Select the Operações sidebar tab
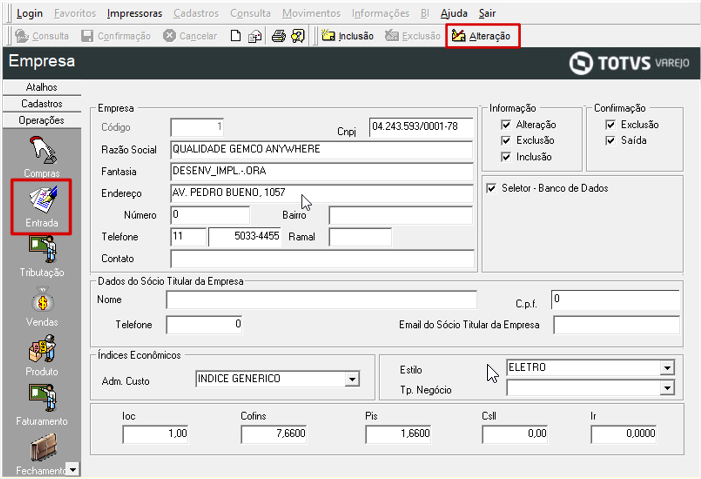 coord(42,120)
